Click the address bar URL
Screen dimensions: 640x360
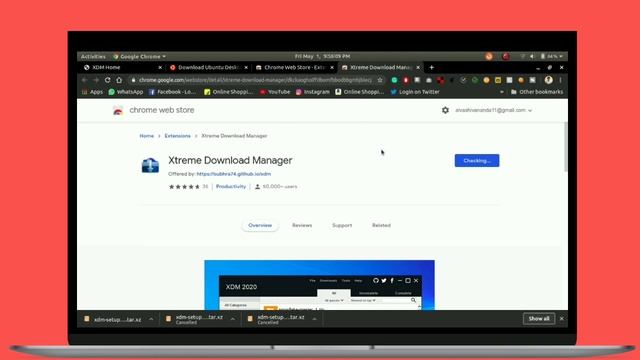pyautogui.click(x=255, y=80)
